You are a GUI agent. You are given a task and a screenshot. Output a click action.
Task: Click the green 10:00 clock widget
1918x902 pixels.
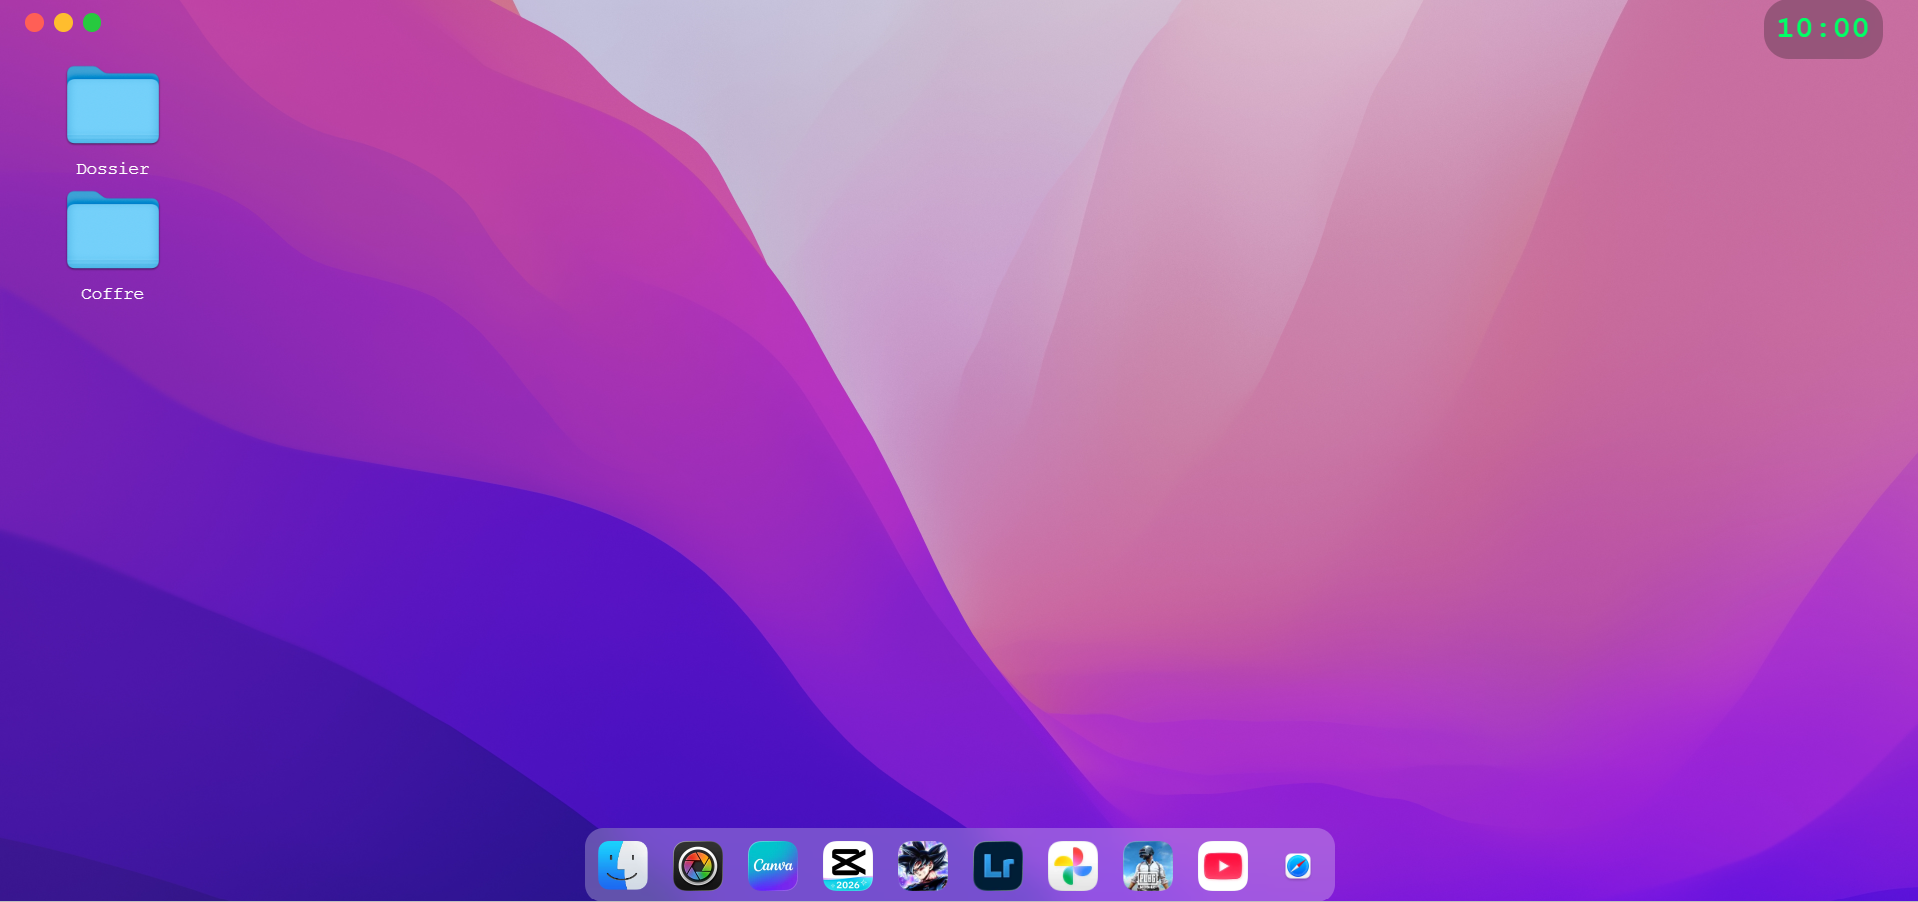coord(1822,29)
